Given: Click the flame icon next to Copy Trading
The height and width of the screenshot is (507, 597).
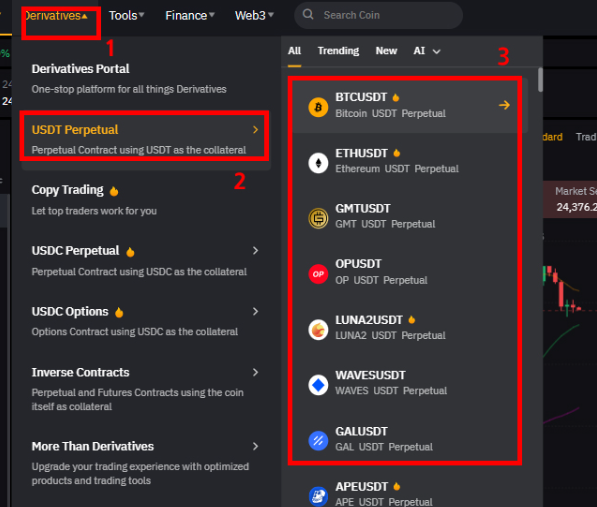Looking at the screenshot, I should click(x=114, y=191).
